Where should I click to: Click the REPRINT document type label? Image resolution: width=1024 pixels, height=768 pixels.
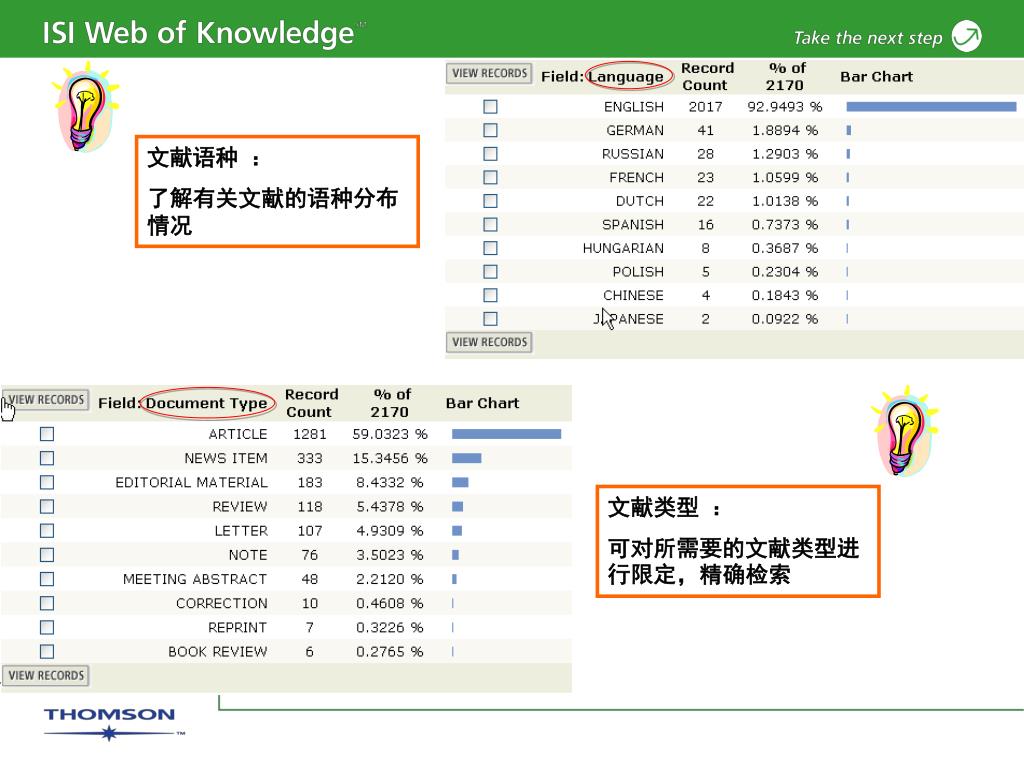pyautogui.click(x=238, y=627)
